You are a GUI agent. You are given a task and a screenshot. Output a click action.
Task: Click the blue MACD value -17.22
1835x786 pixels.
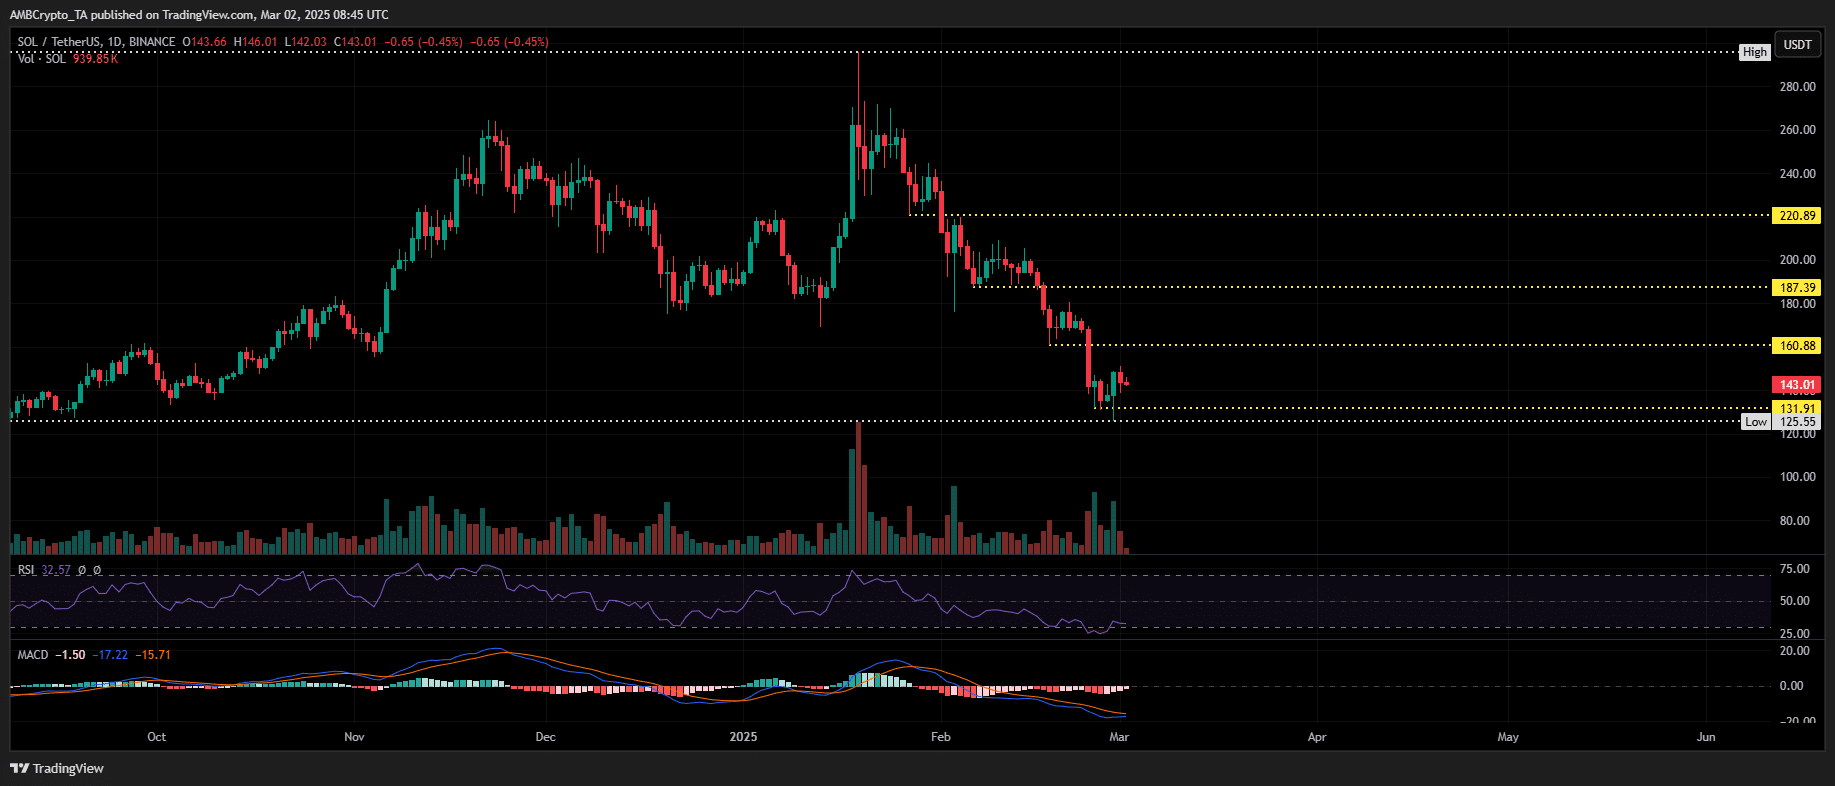(x=111, y=655)
